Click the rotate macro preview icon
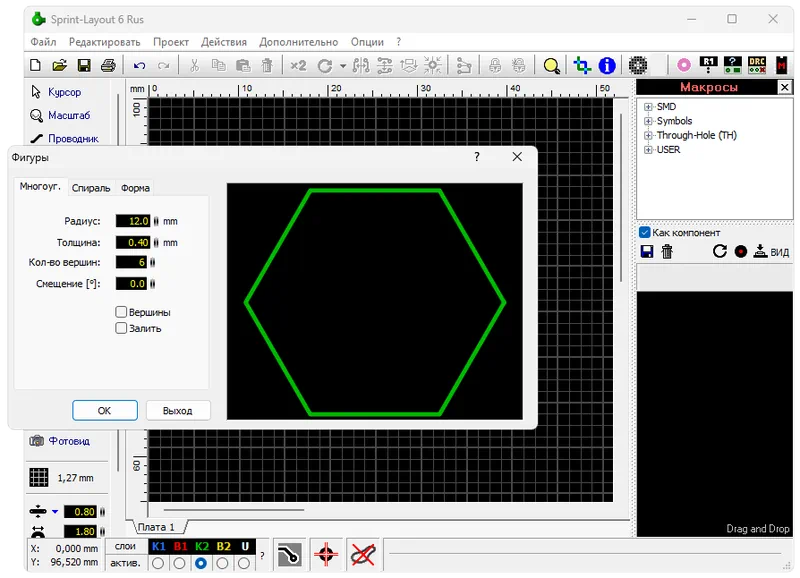The width and height of the screenshot is (800, 578). point(719,251)
